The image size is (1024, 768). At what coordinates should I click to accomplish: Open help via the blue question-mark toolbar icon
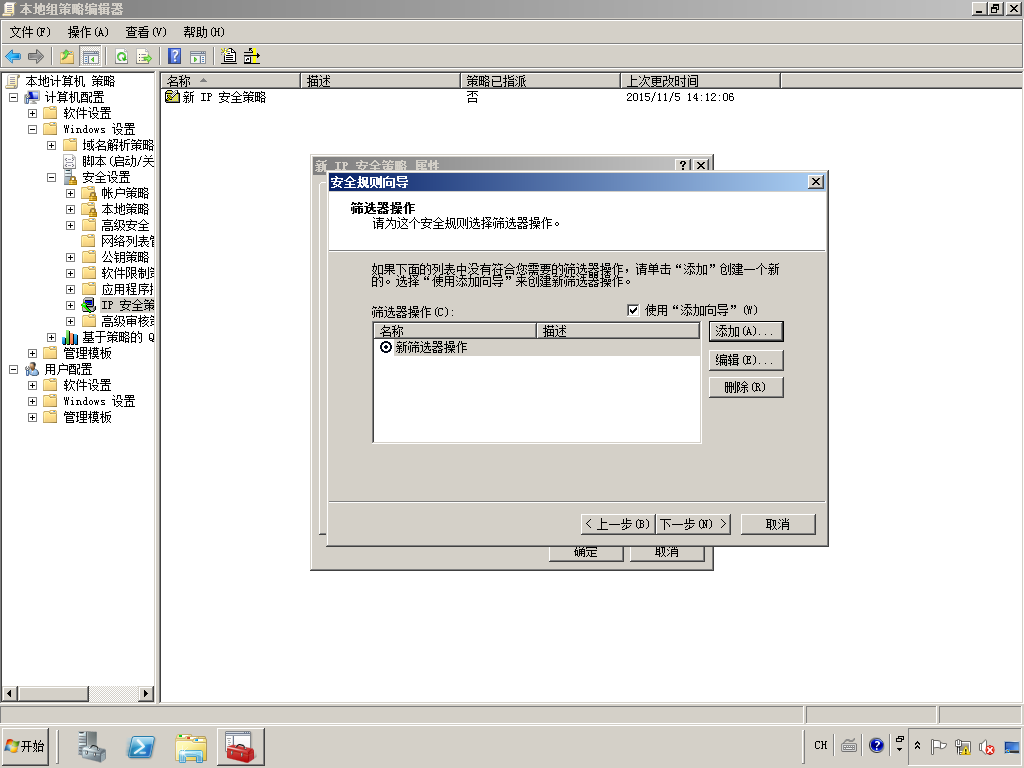pos(174,57)
